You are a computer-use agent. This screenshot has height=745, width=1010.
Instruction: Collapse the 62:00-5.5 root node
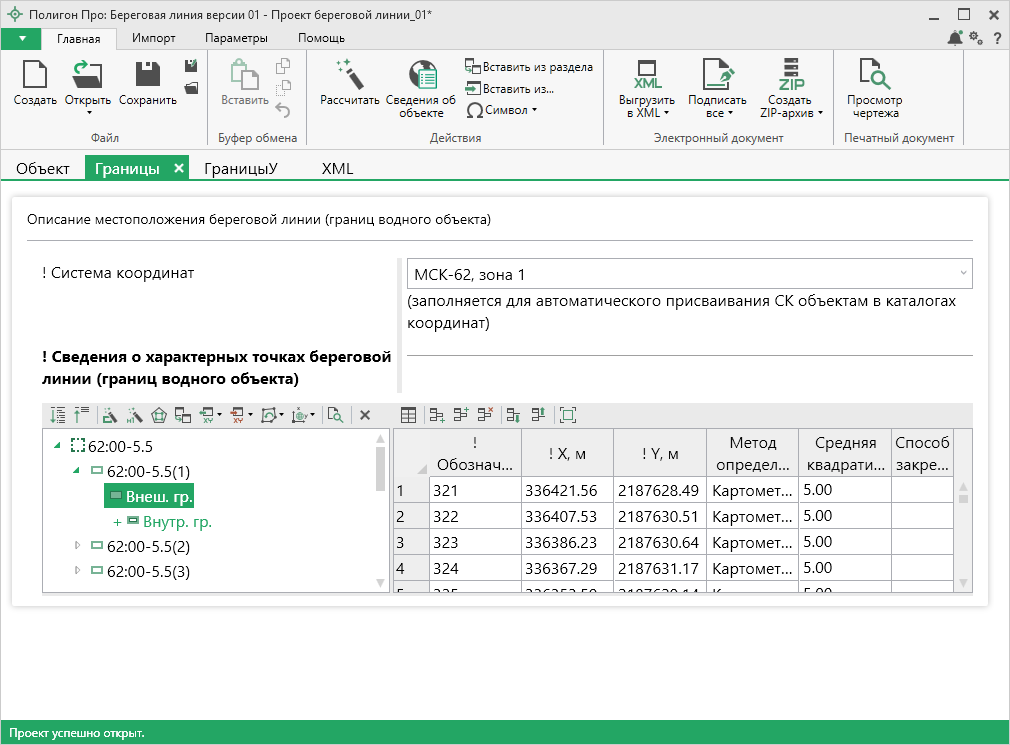point(59,446)
